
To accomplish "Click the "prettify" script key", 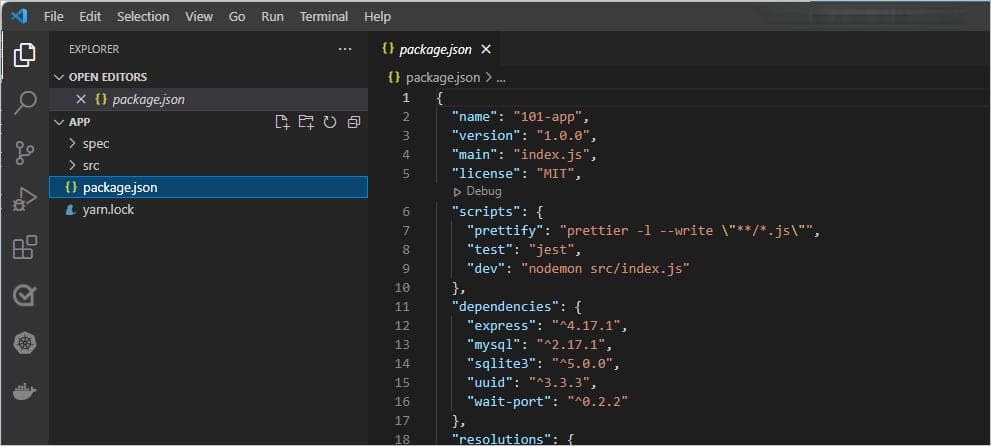I will [505, 231].
